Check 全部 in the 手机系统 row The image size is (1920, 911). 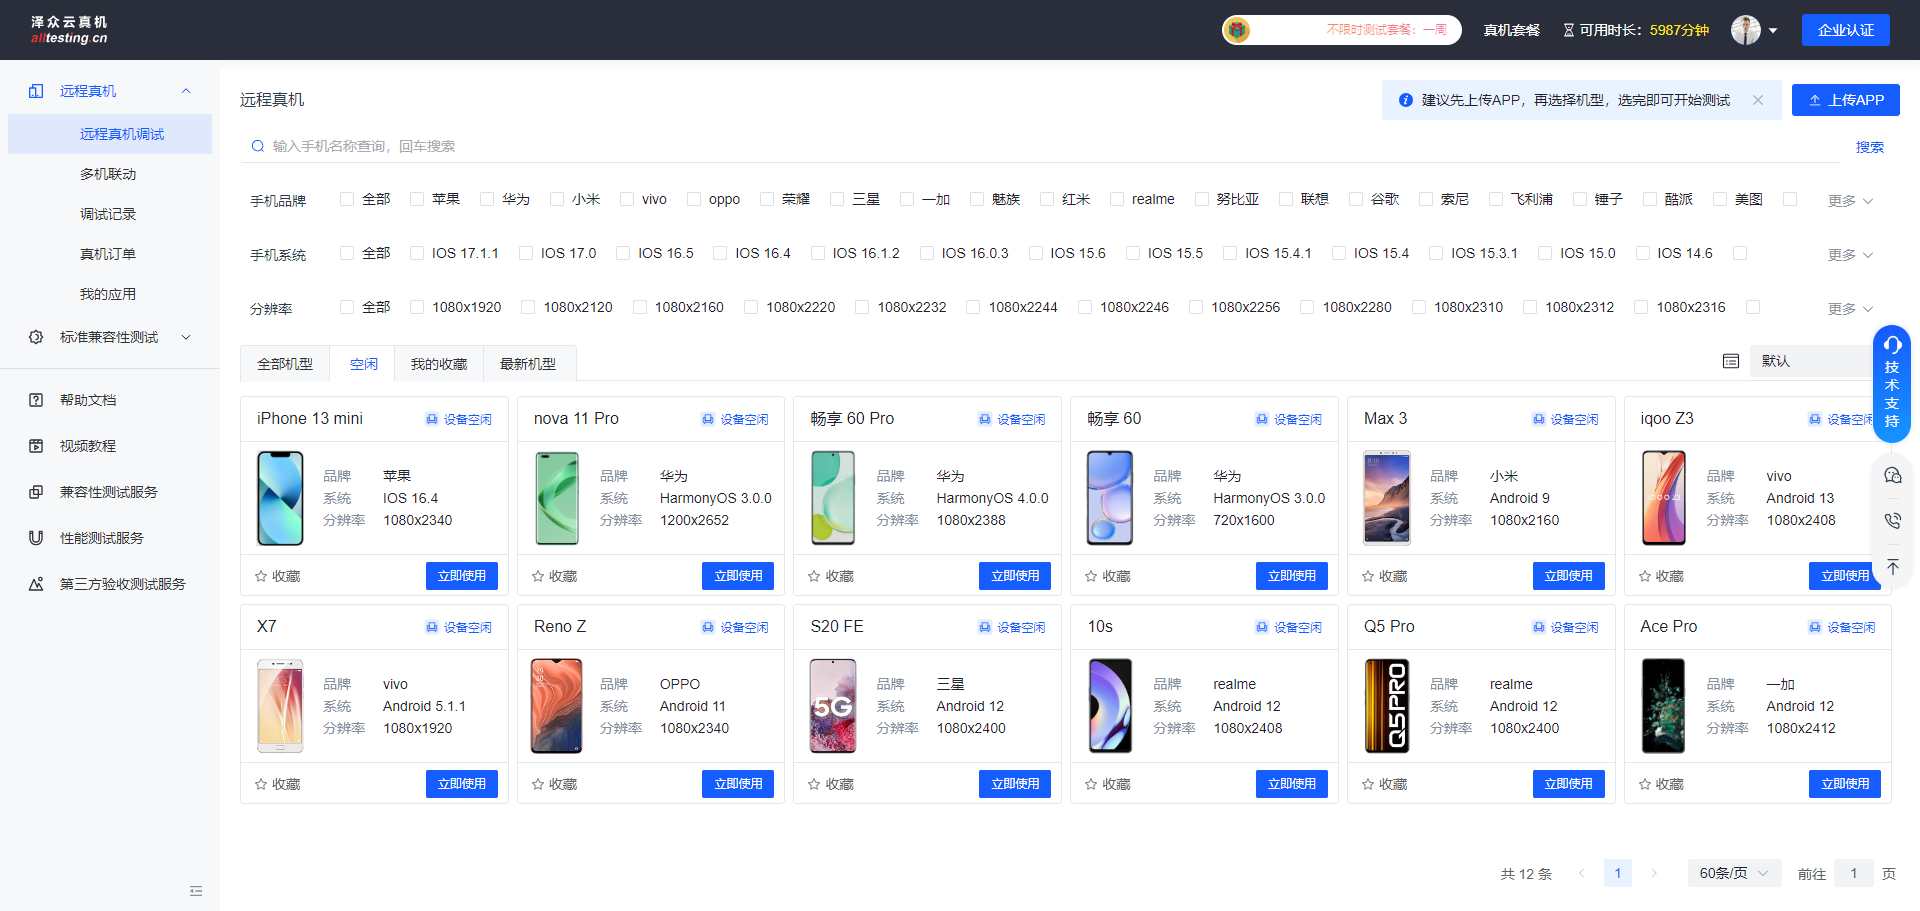347,253
